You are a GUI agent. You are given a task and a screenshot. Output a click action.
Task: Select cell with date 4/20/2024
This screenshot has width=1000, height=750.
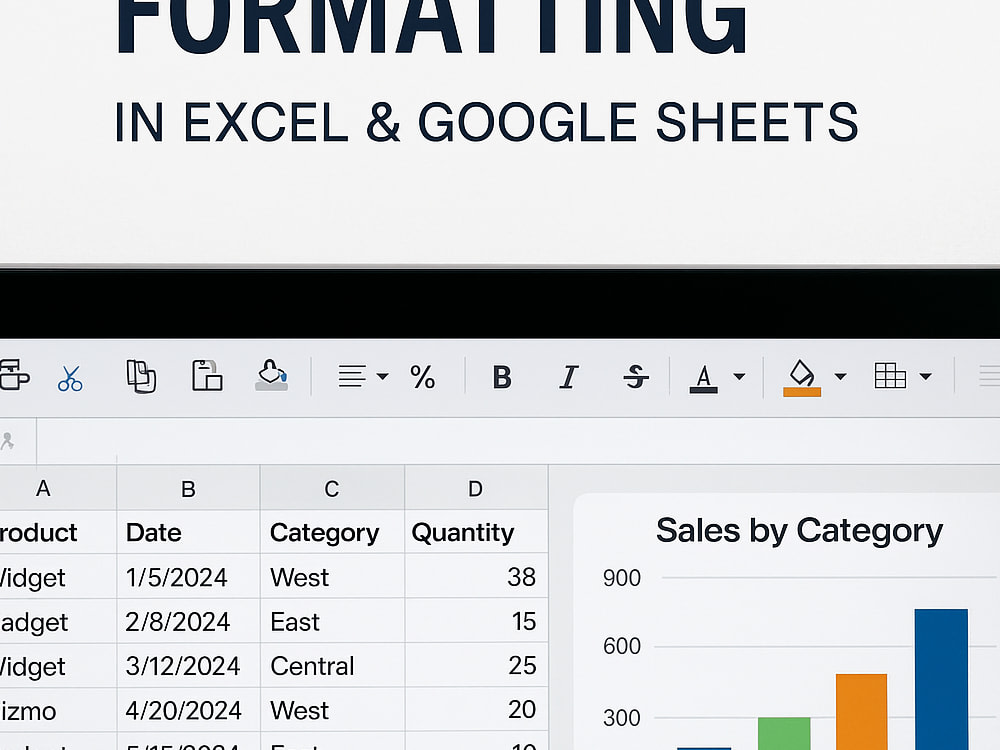point(188,710)
